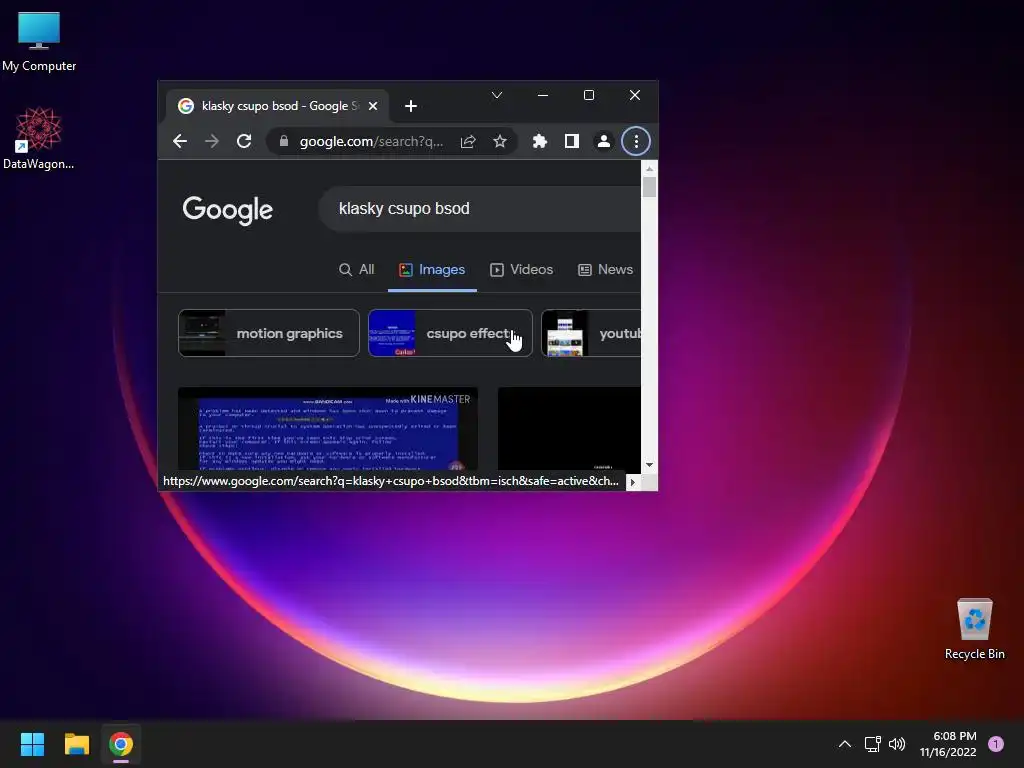Click the page scrollbar up arrow
The image size is (1024, 768).
point(649,169)
